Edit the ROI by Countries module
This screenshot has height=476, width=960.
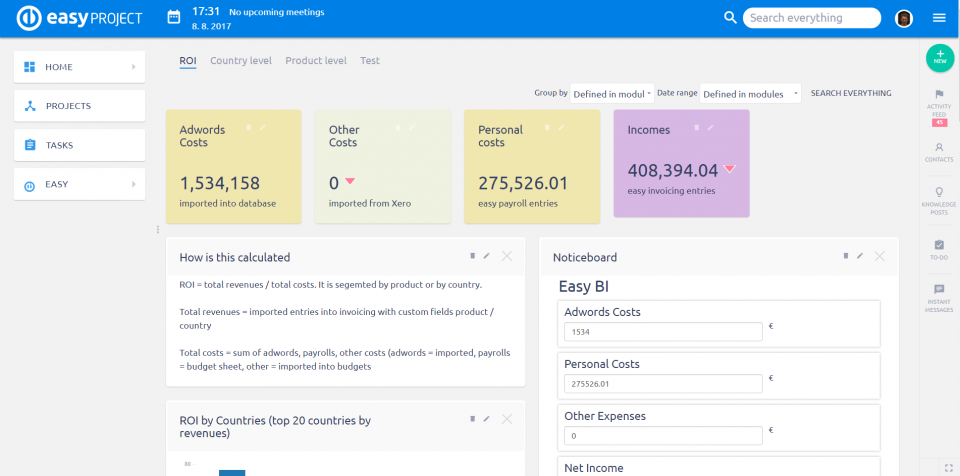(x=487, y=419)
